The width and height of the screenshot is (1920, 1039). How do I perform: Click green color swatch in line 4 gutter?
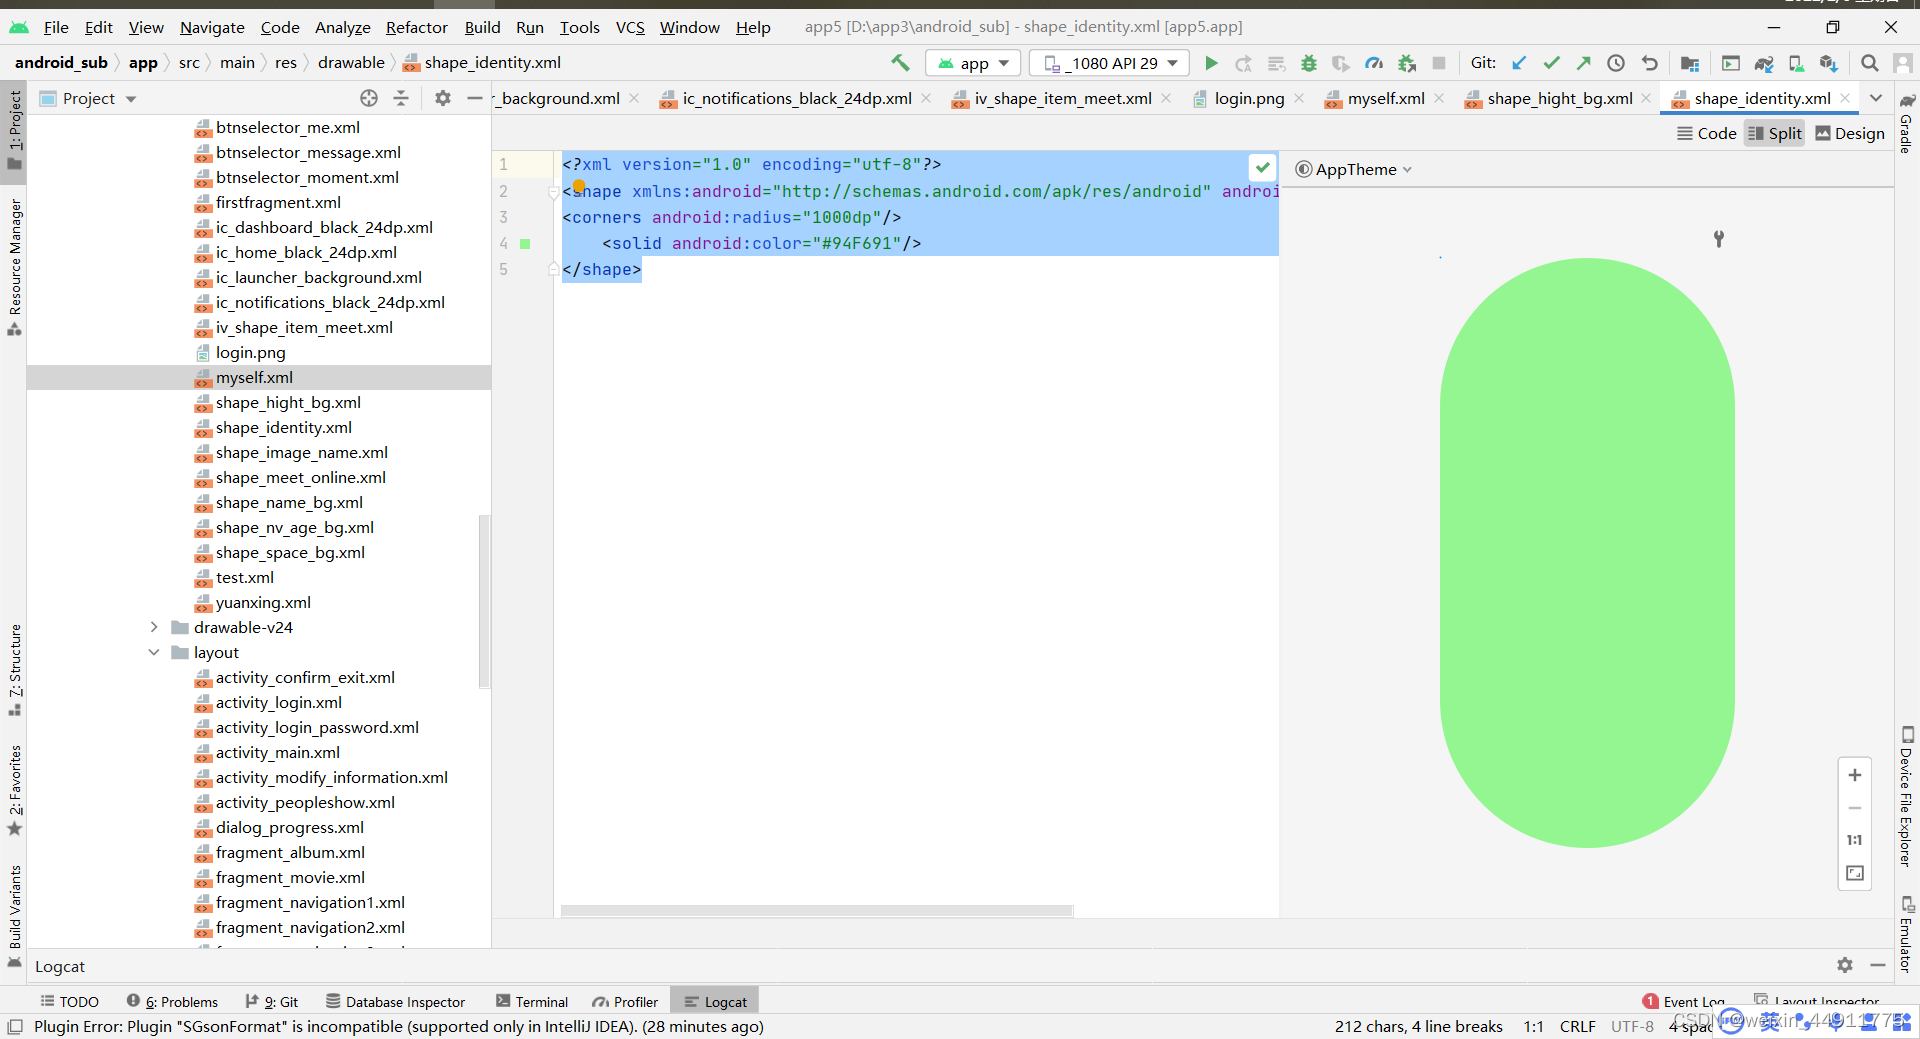tap(525, 243)
